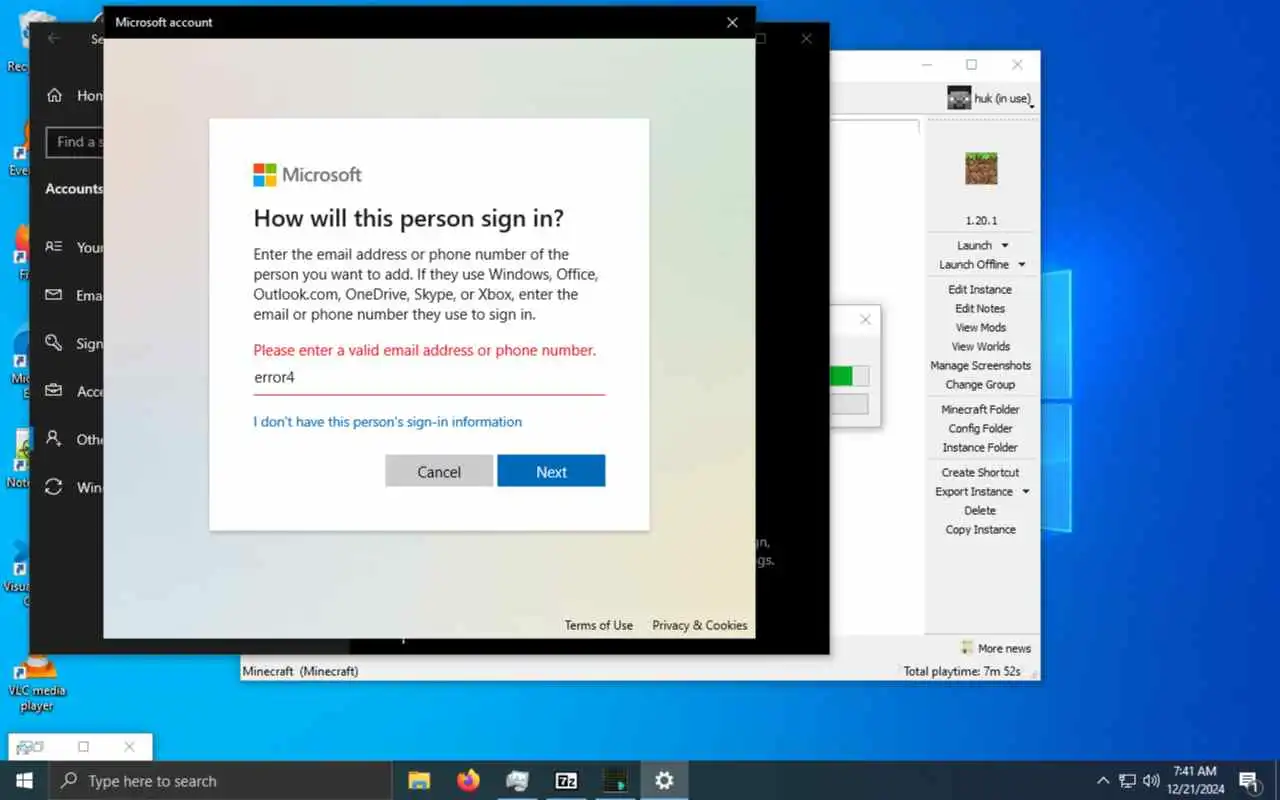Click the Minecraft (Minecraft) status bar text
This screenshot has width=1280, height=800.
tap(301, 671)
